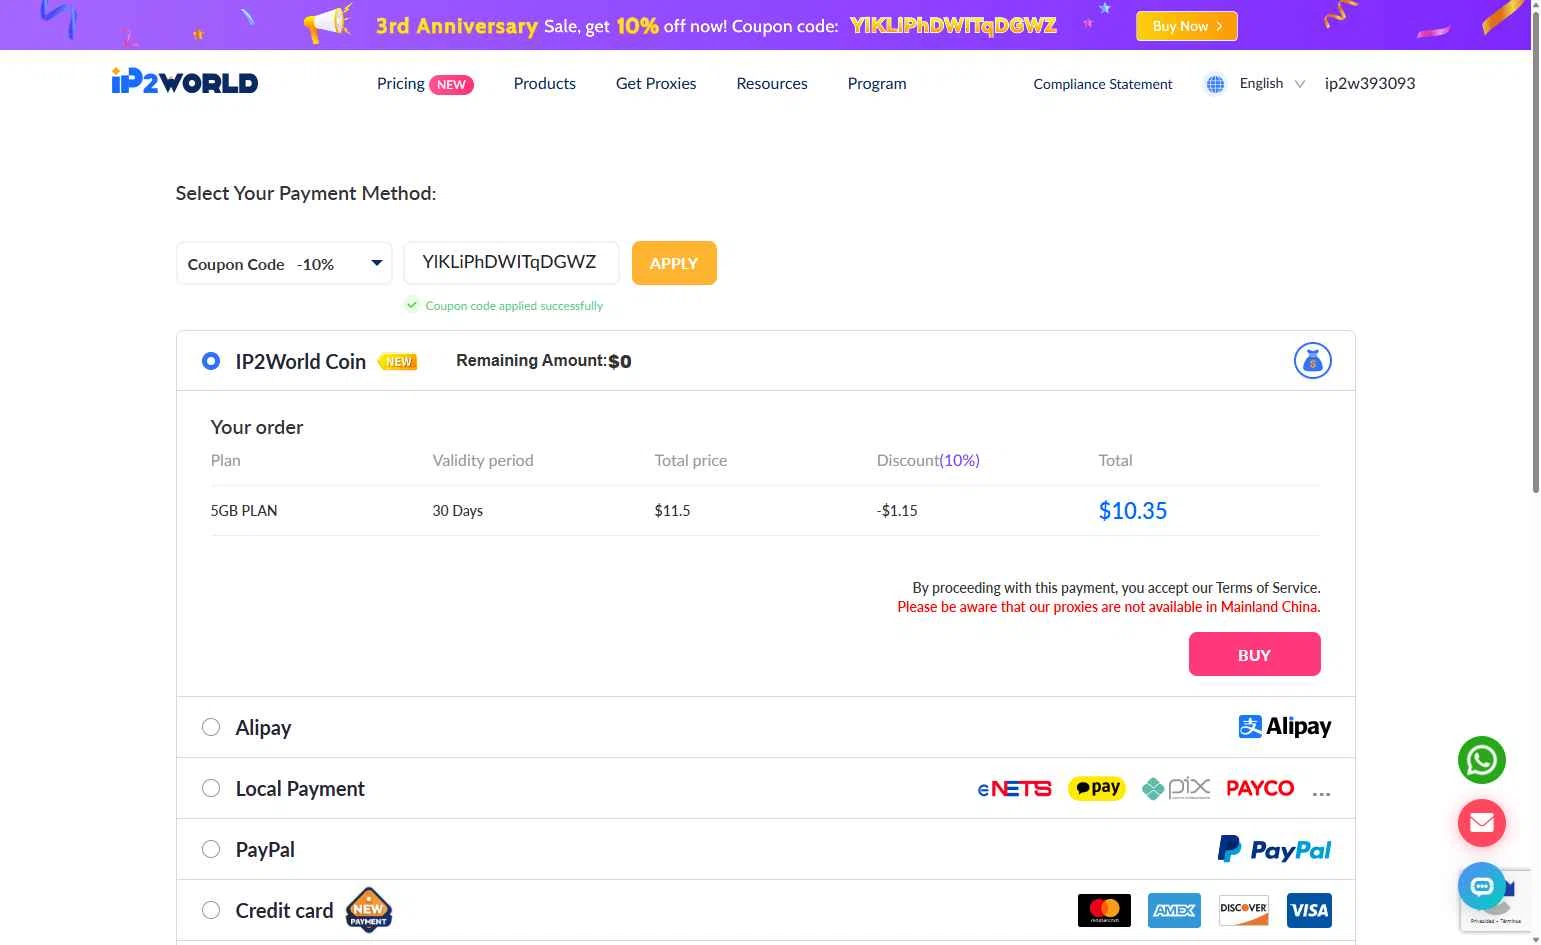This screenshot has height=945, width=1541.
Task: Click the Mastercard logo
Action: coord(1104,910)
